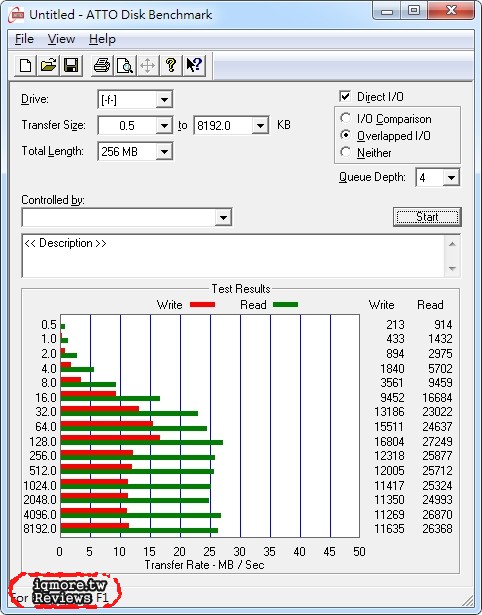Activate context help arrow-question icon
Screen dimensions: 482x615
pyautogui.click(x=194, y=65)
